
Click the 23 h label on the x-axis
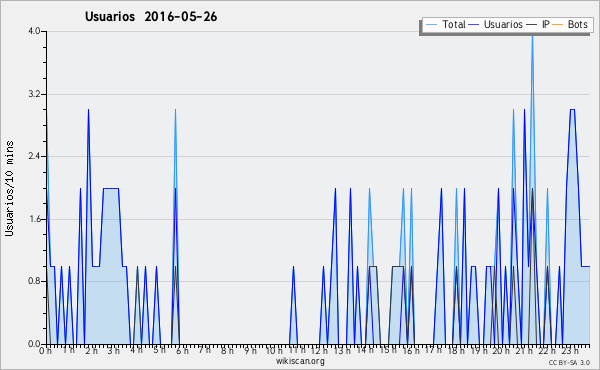point(570,350)
